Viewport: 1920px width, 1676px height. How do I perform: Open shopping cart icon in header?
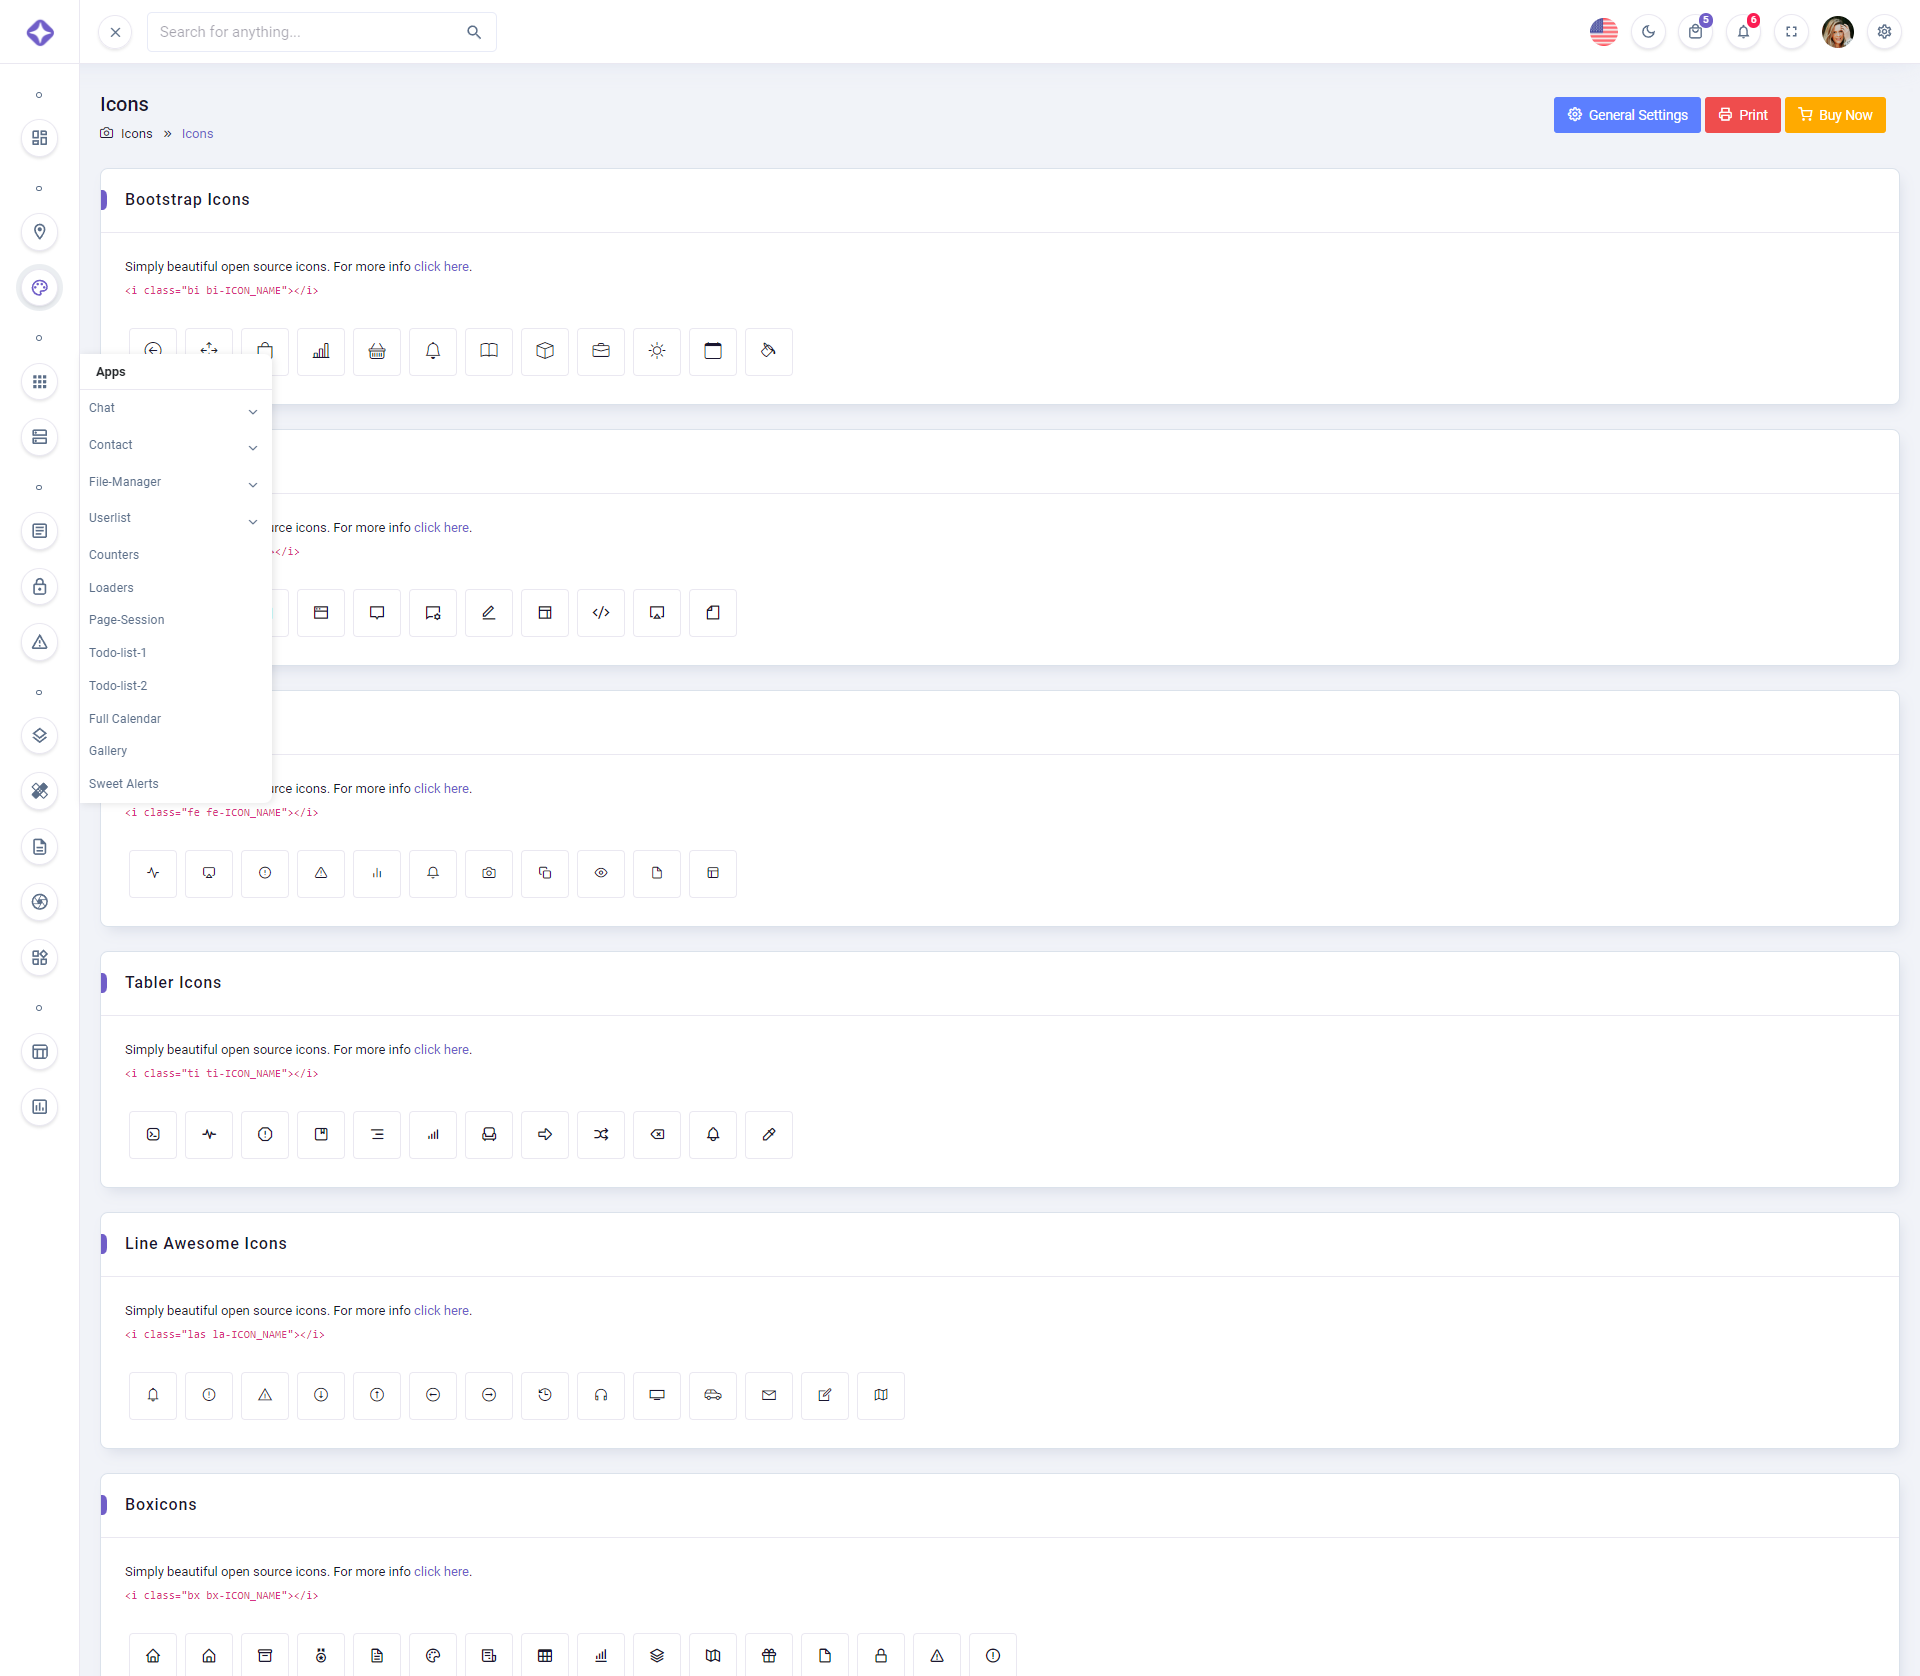pyautogui.click(x=1695, y=32)
